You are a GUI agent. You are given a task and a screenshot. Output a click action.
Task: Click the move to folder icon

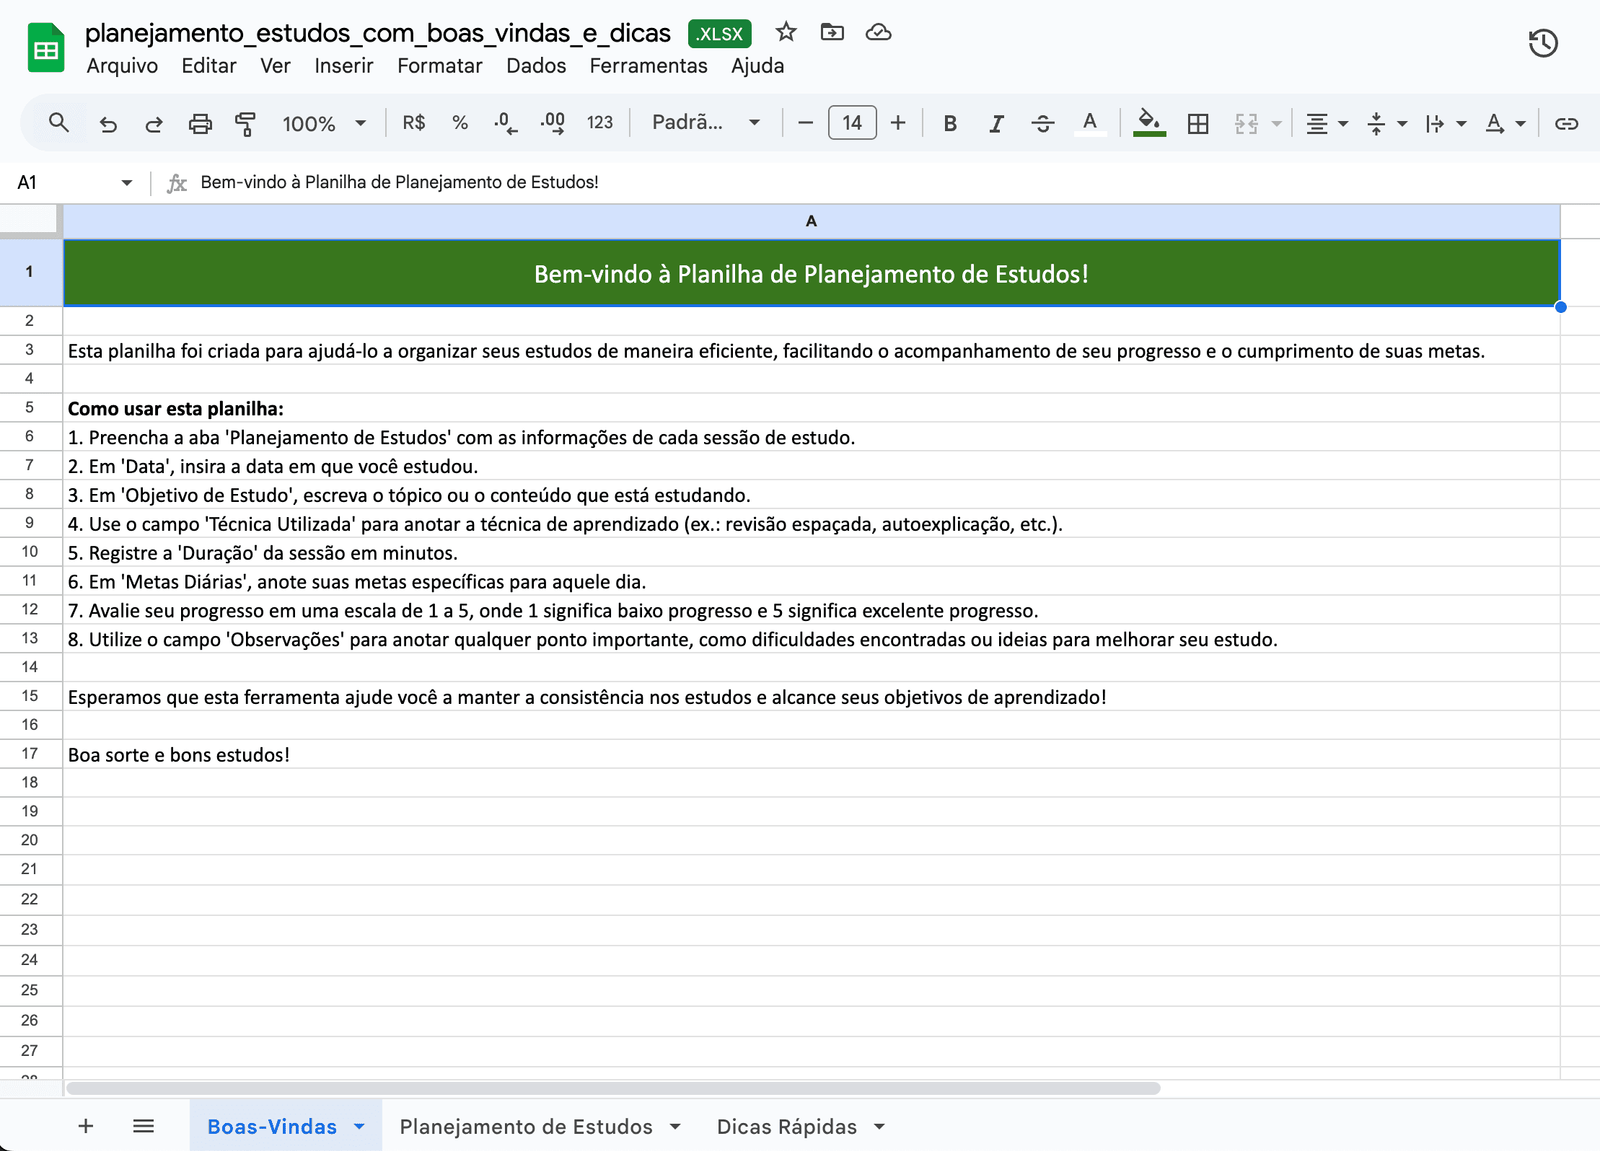point(832,32)
